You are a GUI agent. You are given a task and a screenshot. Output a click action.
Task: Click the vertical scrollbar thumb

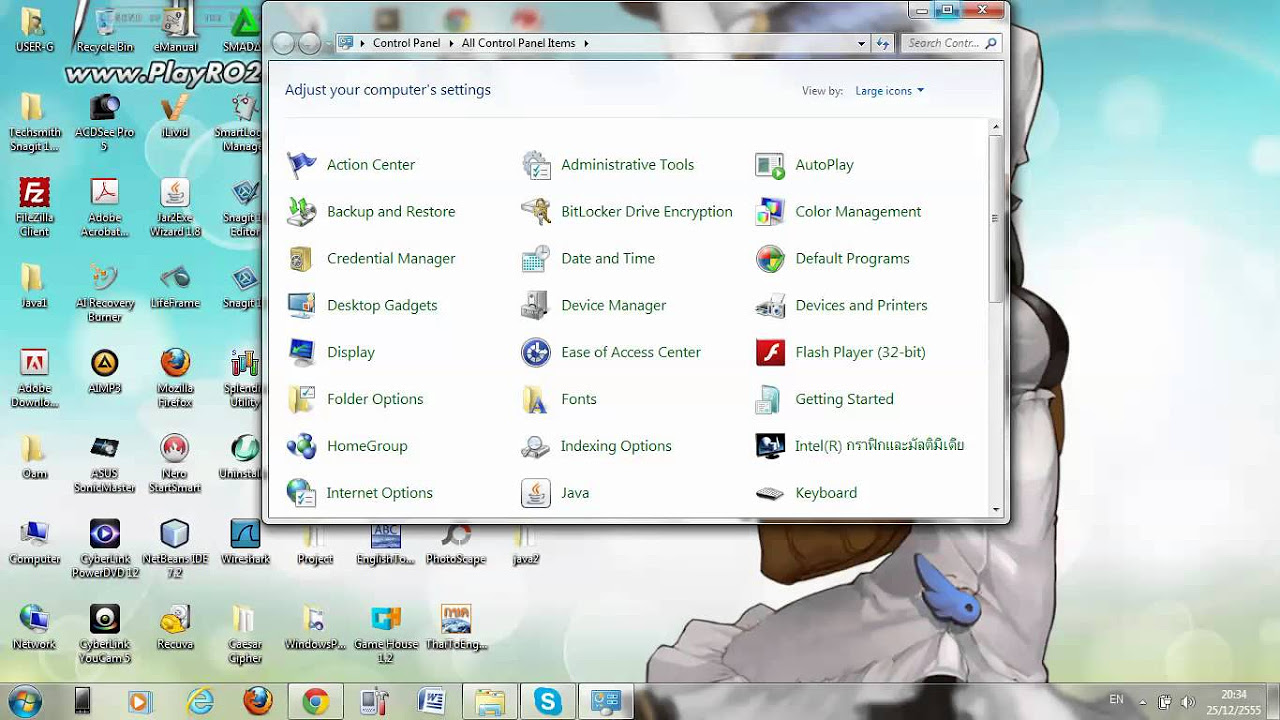coord(996,218)
